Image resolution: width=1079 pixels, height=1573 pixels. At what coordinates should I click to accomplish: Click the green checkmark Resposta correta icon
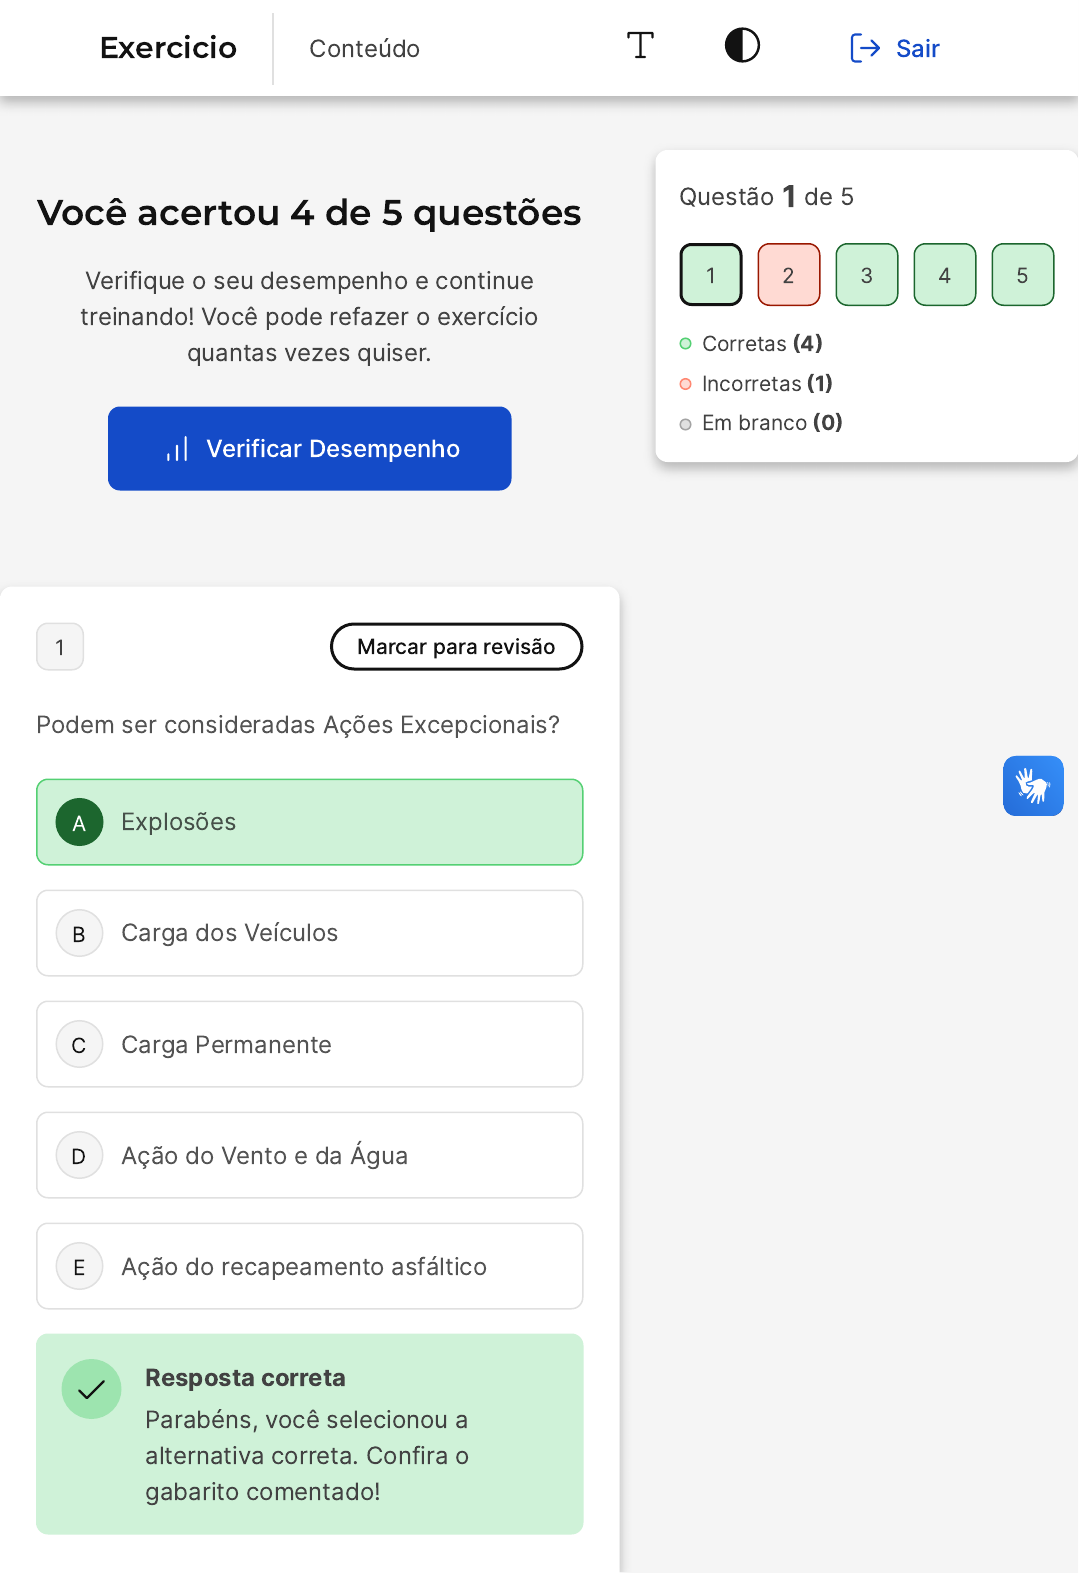click(92, 1389)
